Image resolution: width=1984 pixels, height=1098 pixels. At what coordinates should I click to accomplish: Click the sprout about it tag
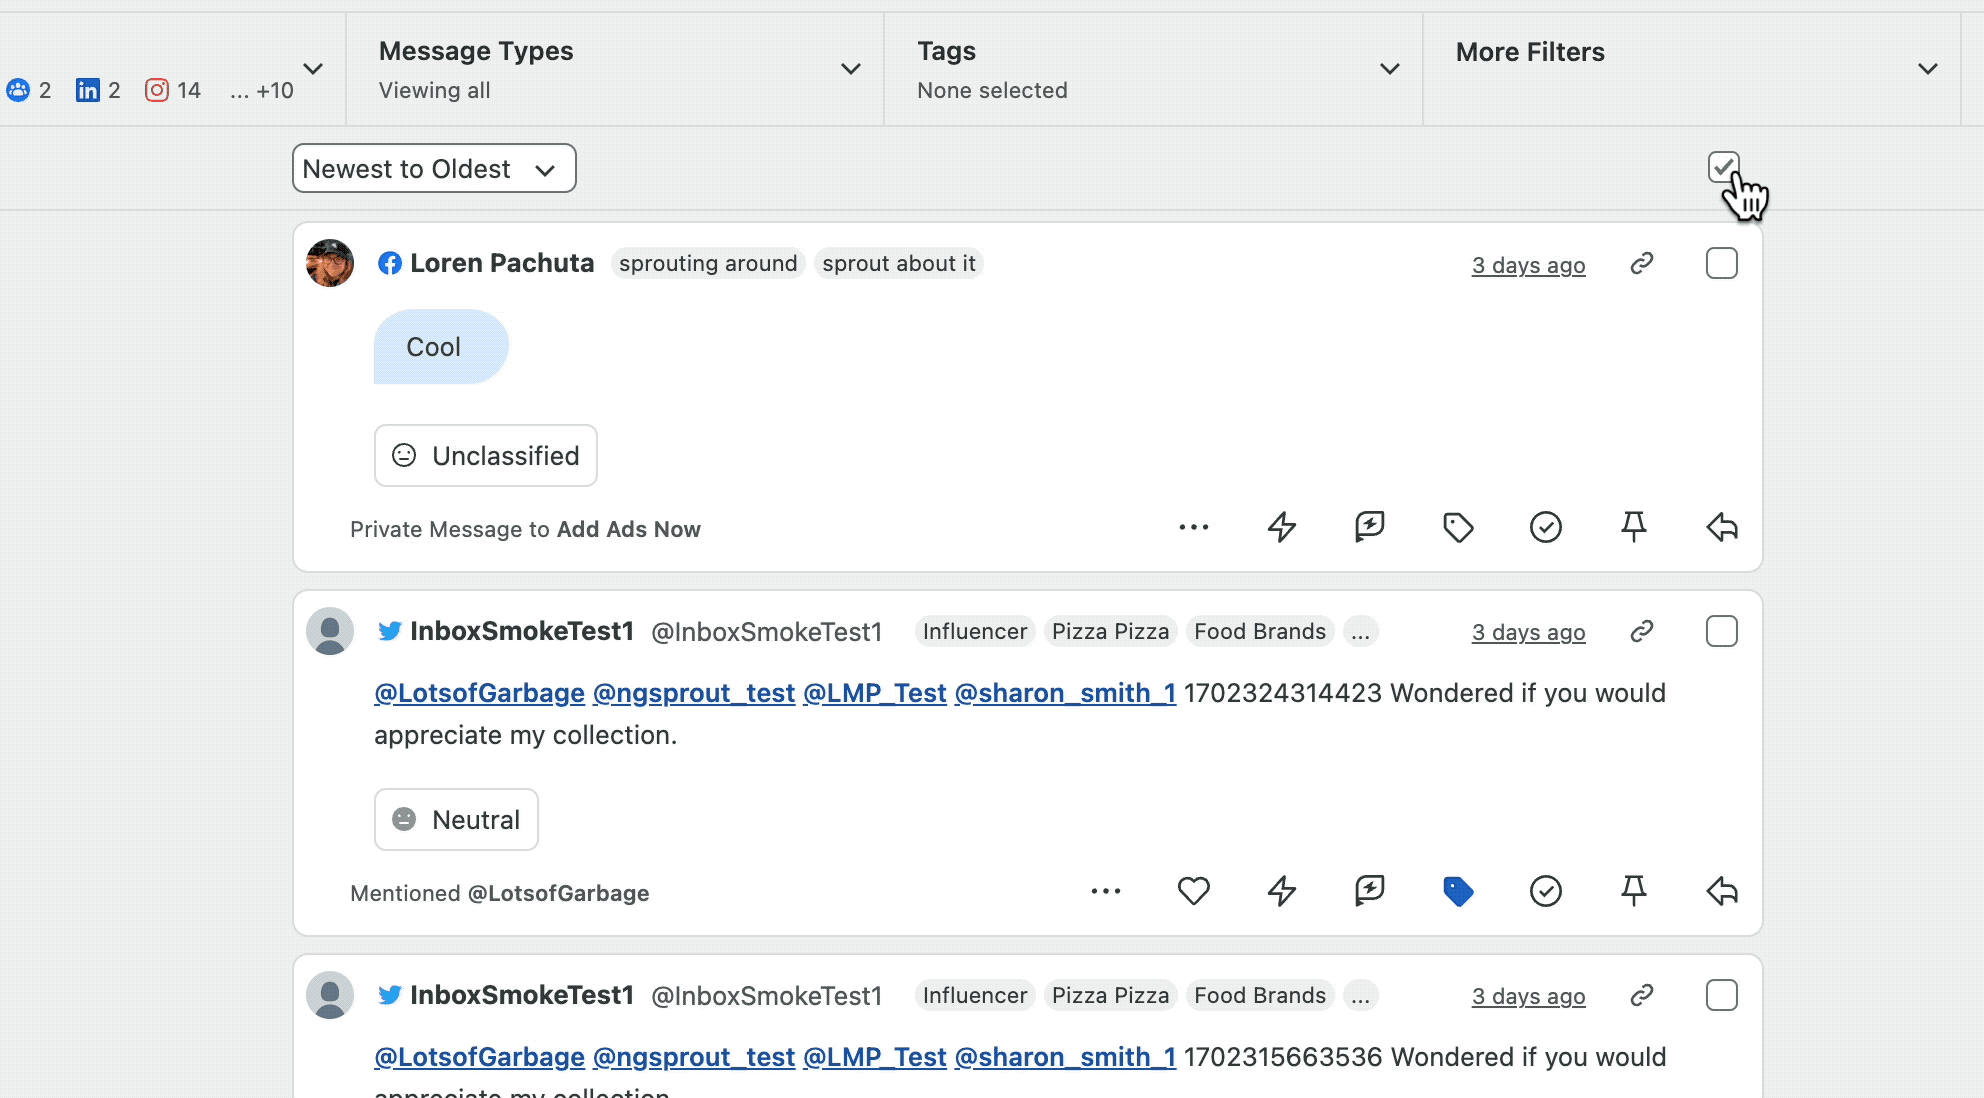point(899,263)
